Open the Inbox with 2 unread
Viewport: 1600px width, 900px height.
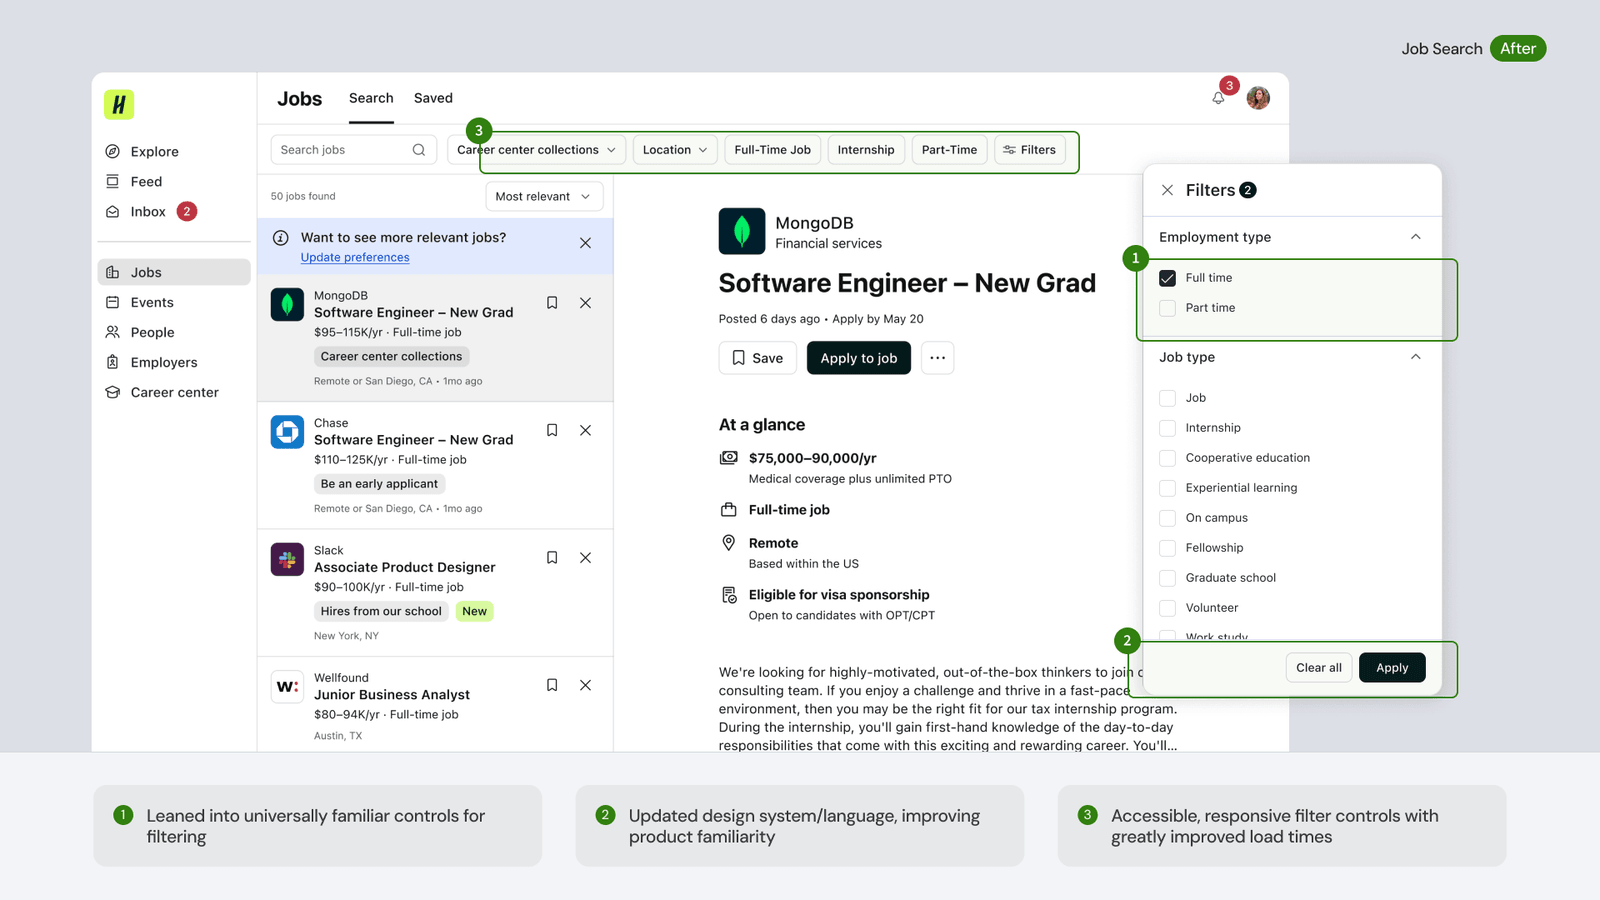click(151, 212)
